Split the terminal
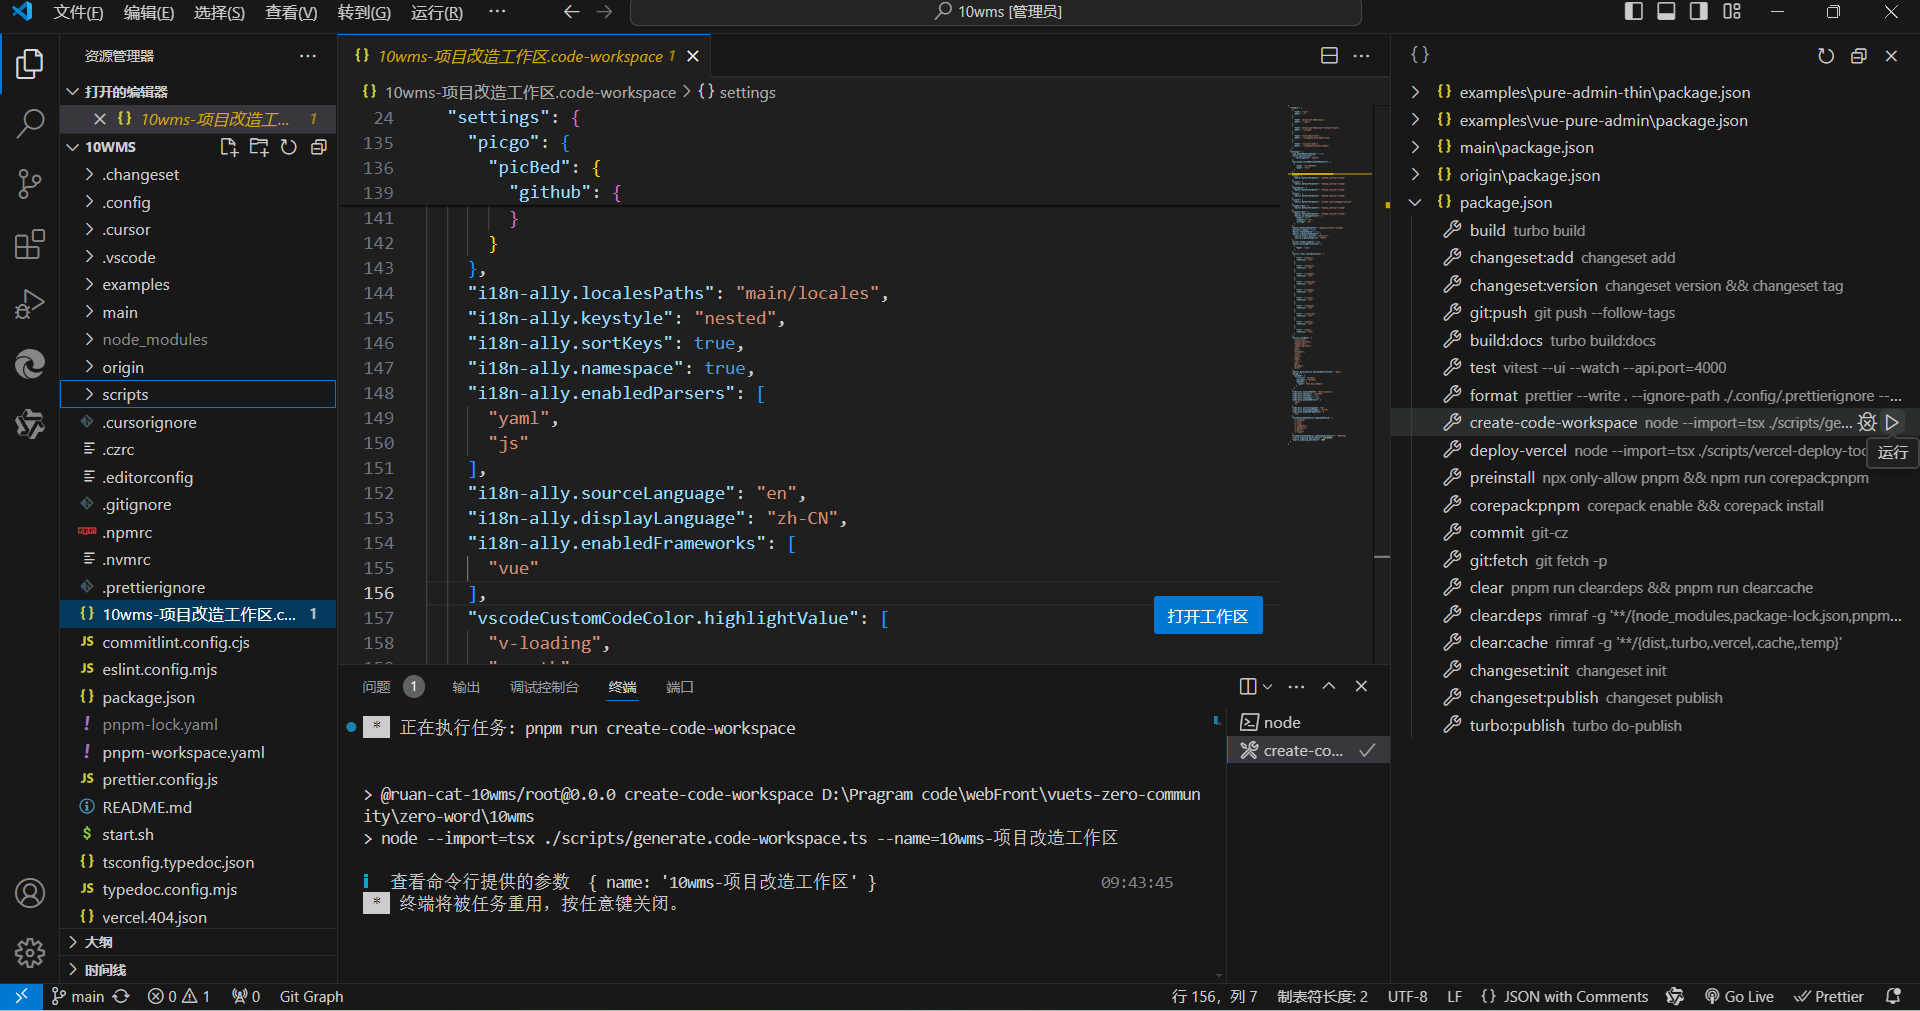 (x=1248, y=686)
